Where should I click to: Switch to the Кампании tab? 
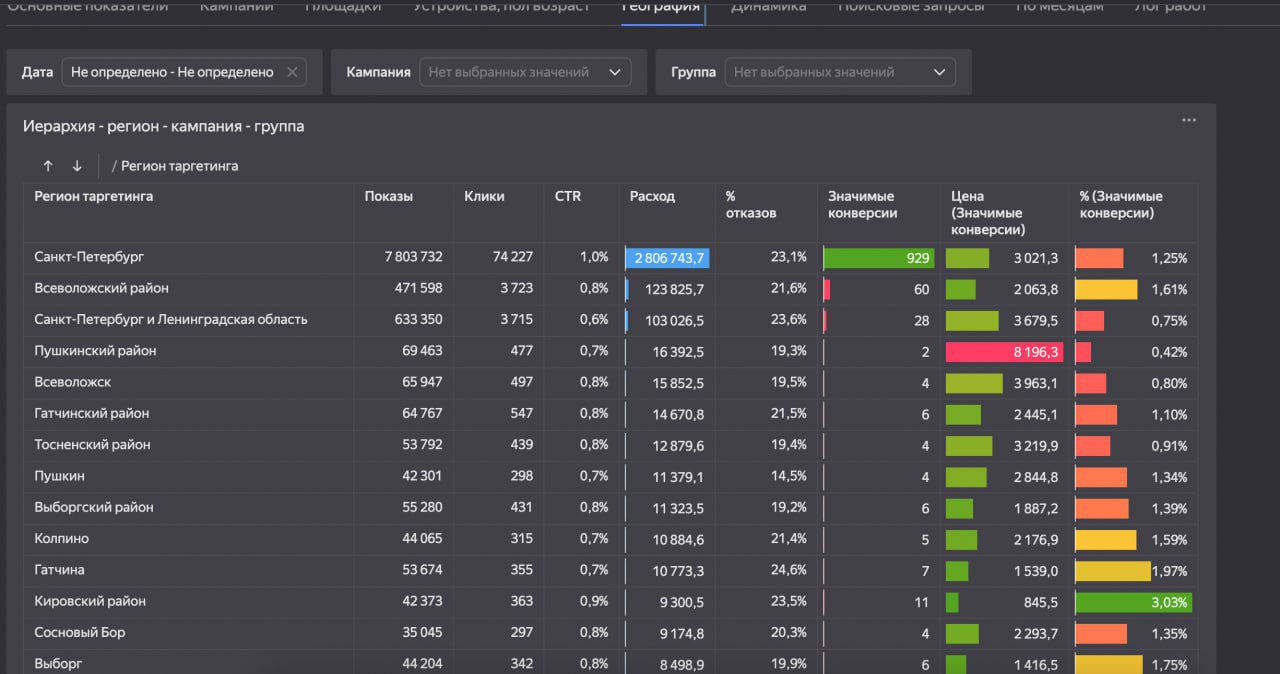[236, 6]
